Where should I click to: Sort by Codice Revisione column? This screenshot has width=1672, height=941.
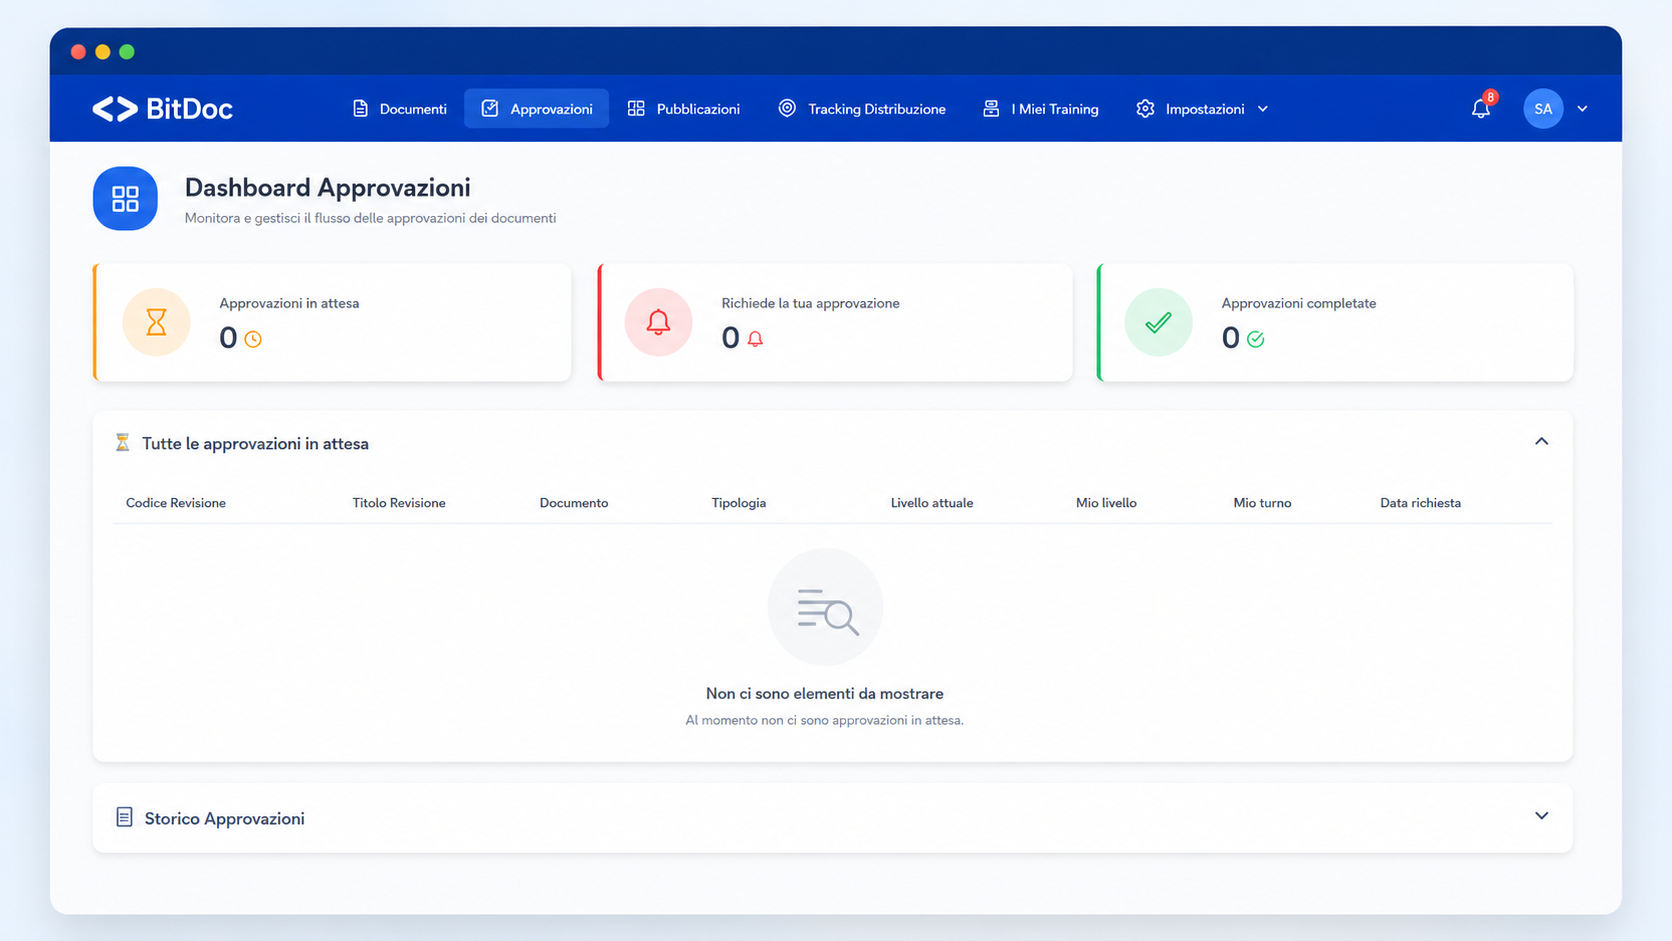point(175,503)
